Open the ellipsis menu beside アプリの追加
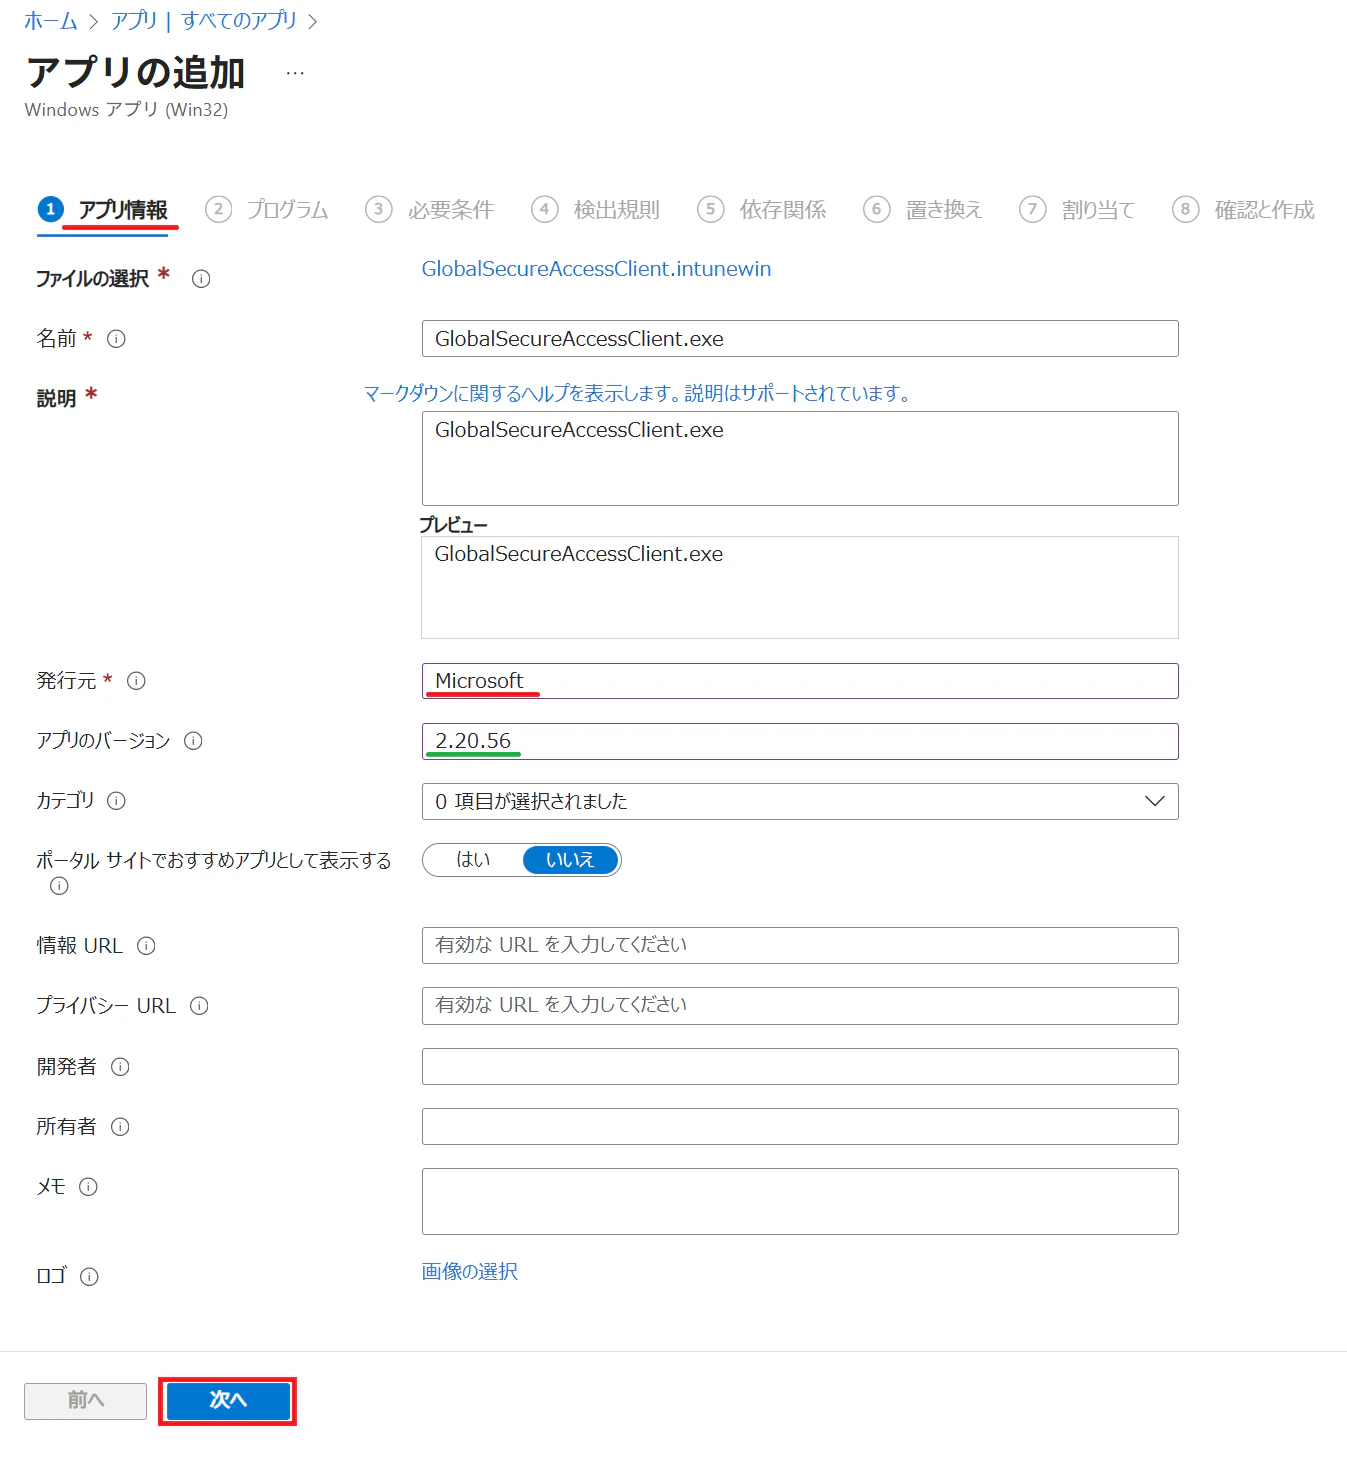 click(x=295, y=73)
